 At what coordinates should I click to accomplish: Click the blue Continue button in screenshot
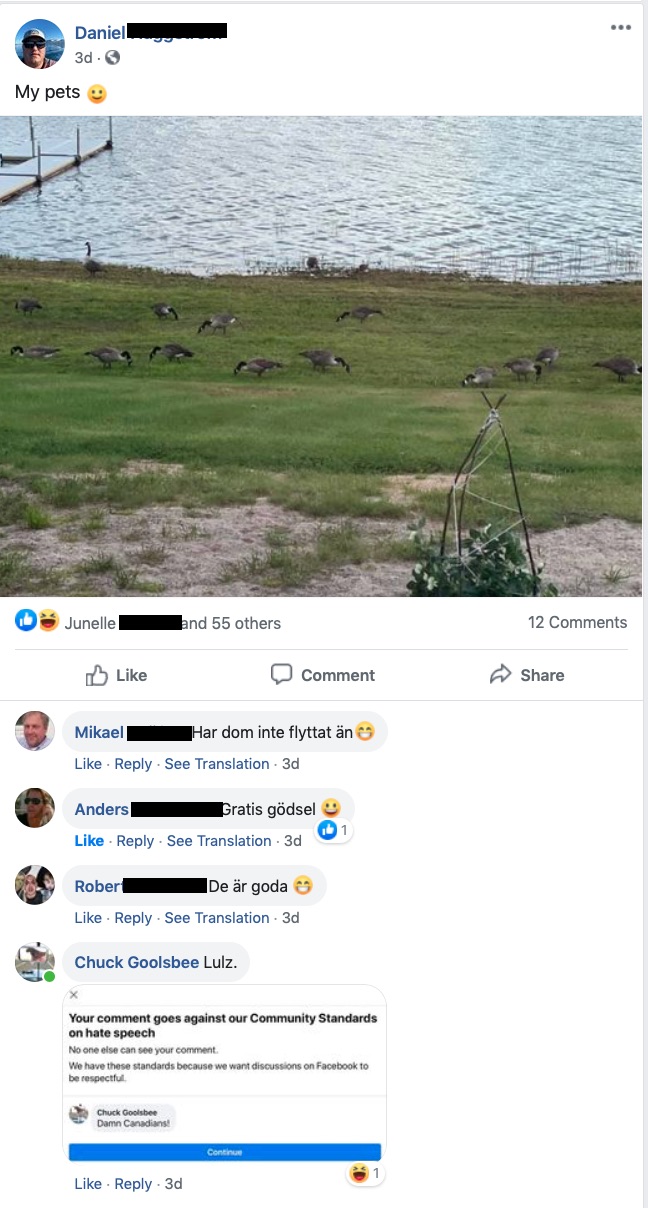(225, 1152)
